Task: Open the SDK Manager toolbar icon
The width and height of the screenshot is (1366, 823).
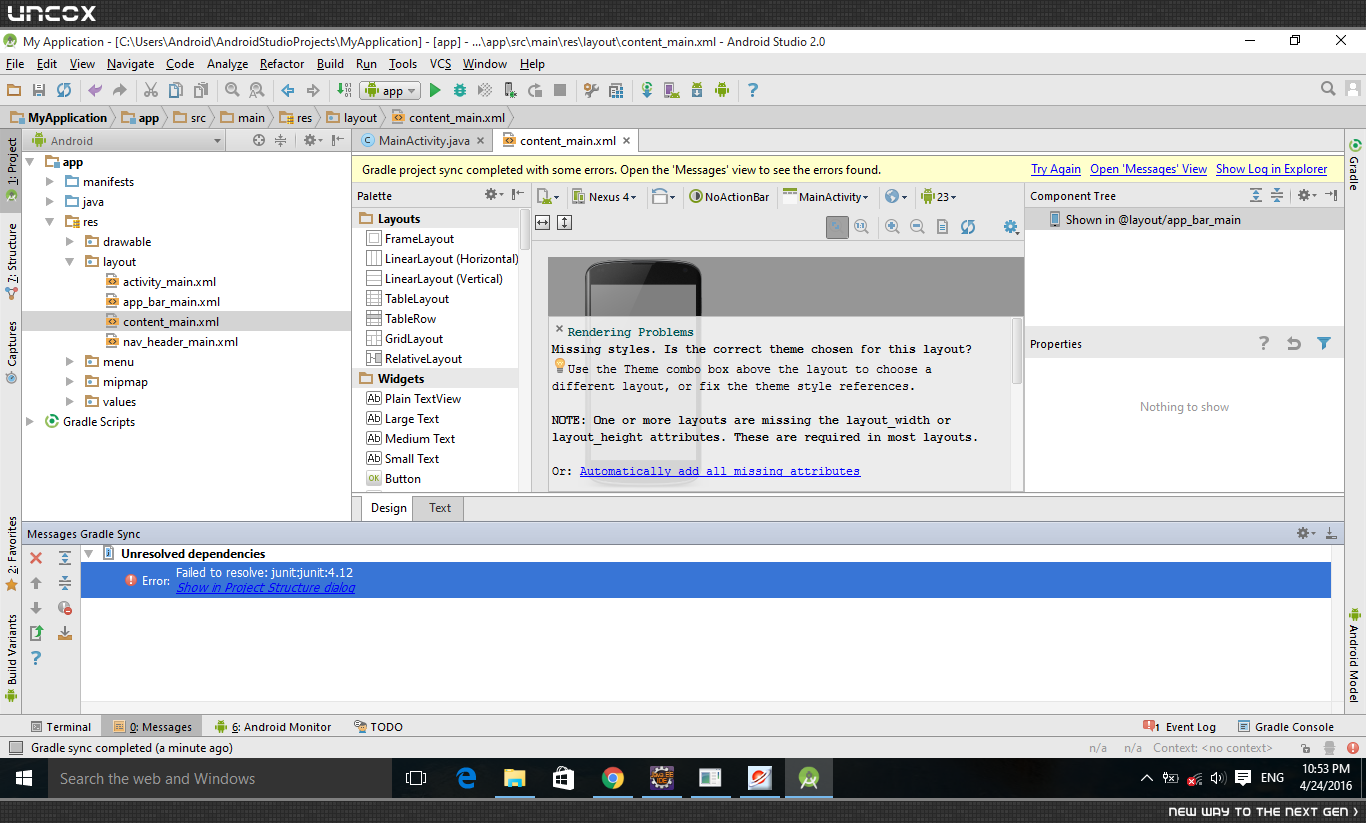Action: pyautogui.click(x=697, y=90)
